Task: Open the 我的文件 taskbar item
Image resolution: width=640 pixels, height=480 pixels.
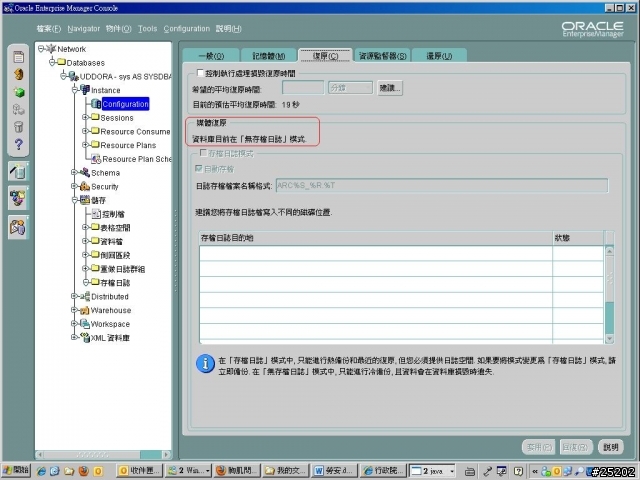Action: click(286, 471)
